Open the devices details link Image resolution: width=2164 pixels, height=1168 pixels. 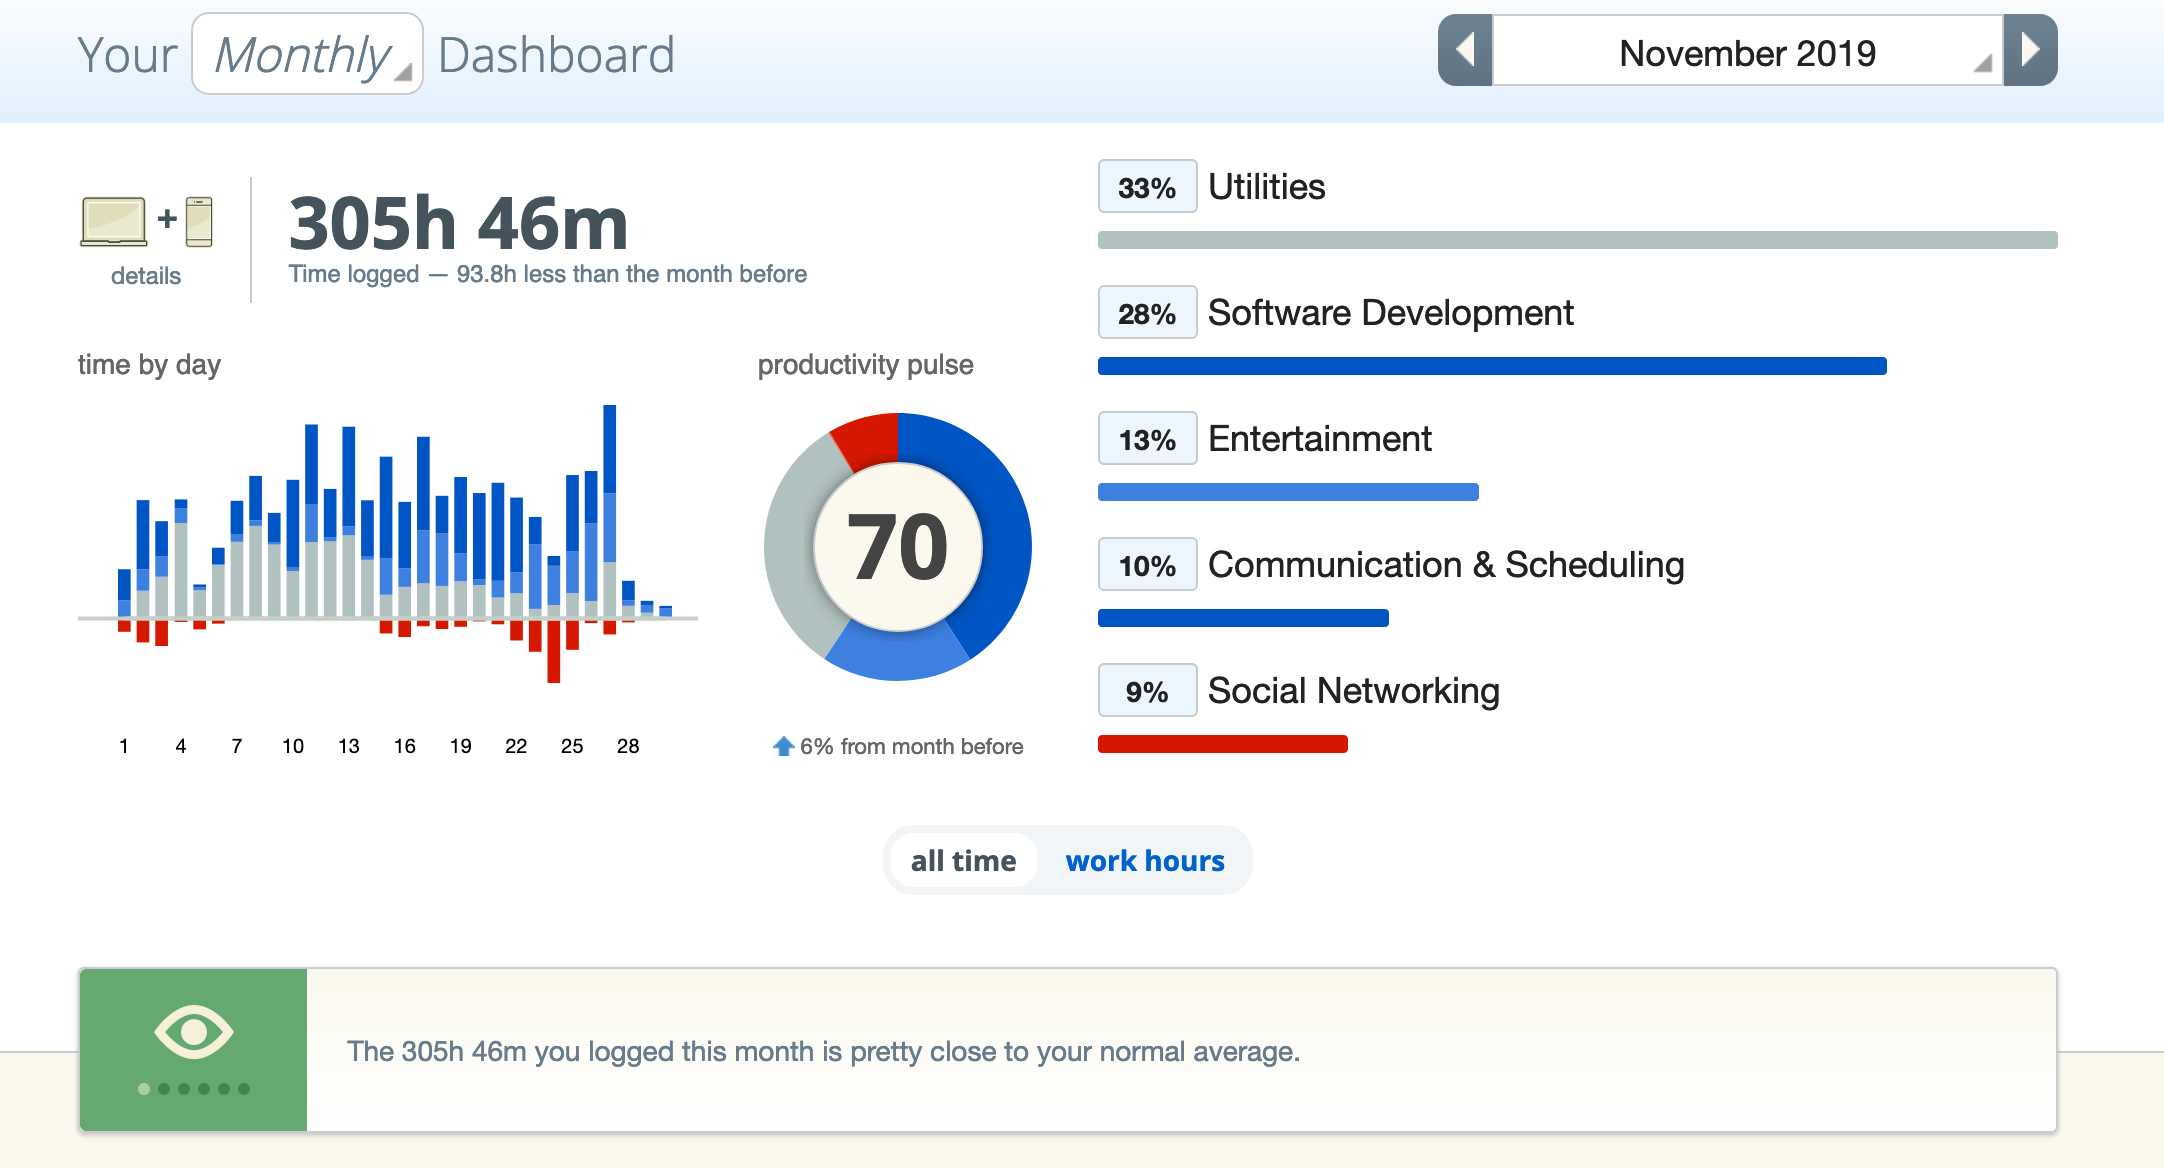[x=146, y=276]
